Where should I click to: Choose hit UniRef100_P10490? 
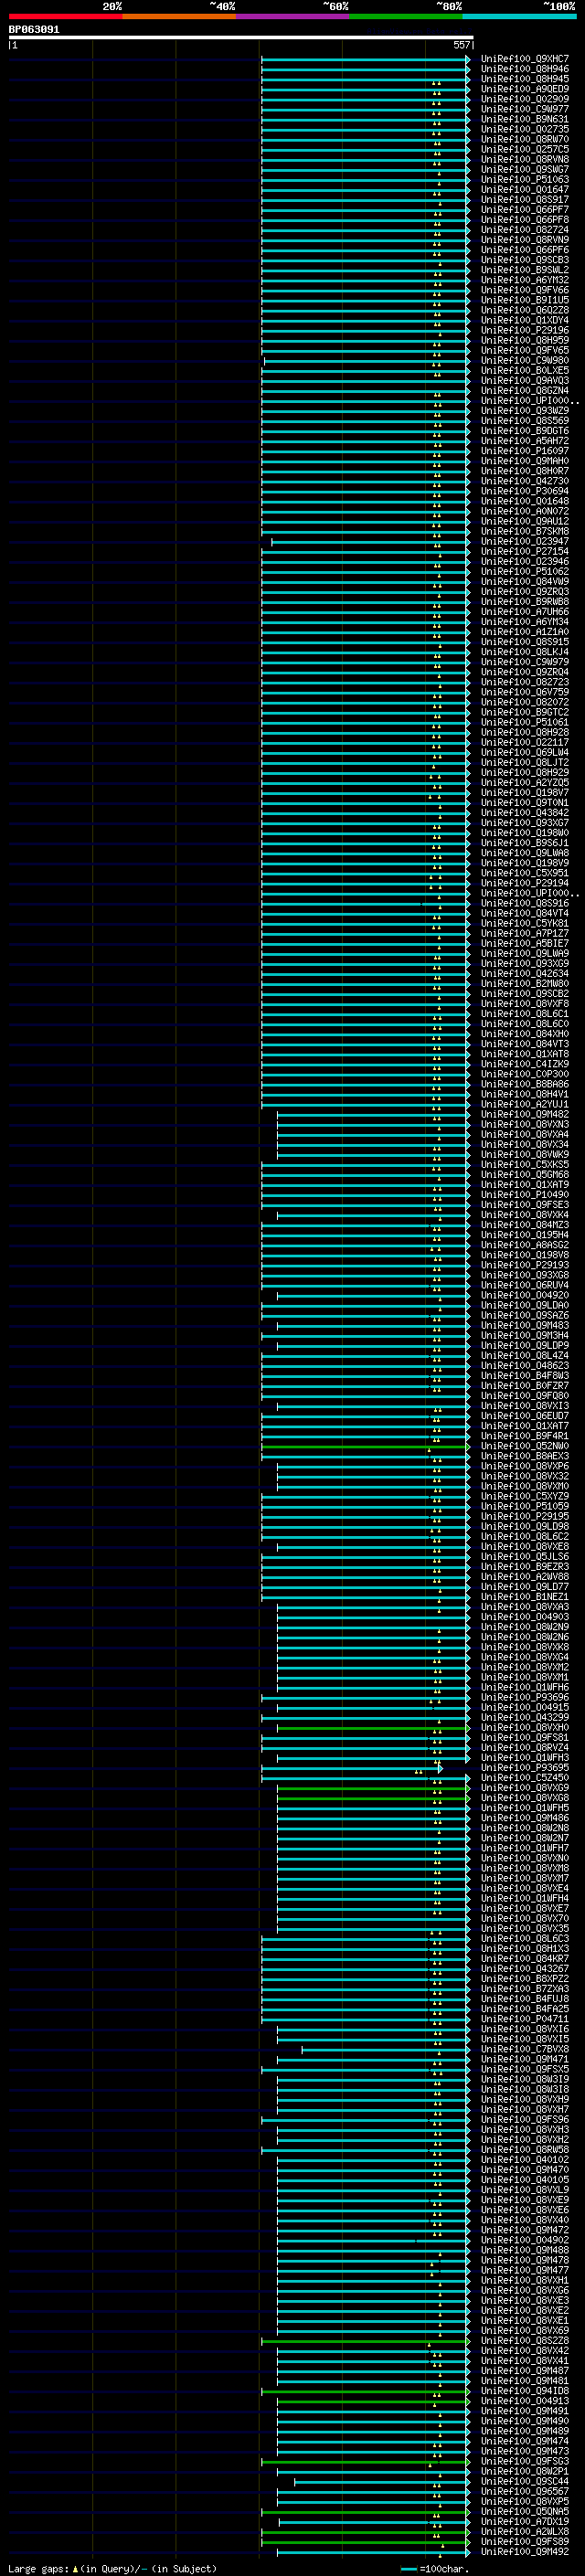point(525,1195)
